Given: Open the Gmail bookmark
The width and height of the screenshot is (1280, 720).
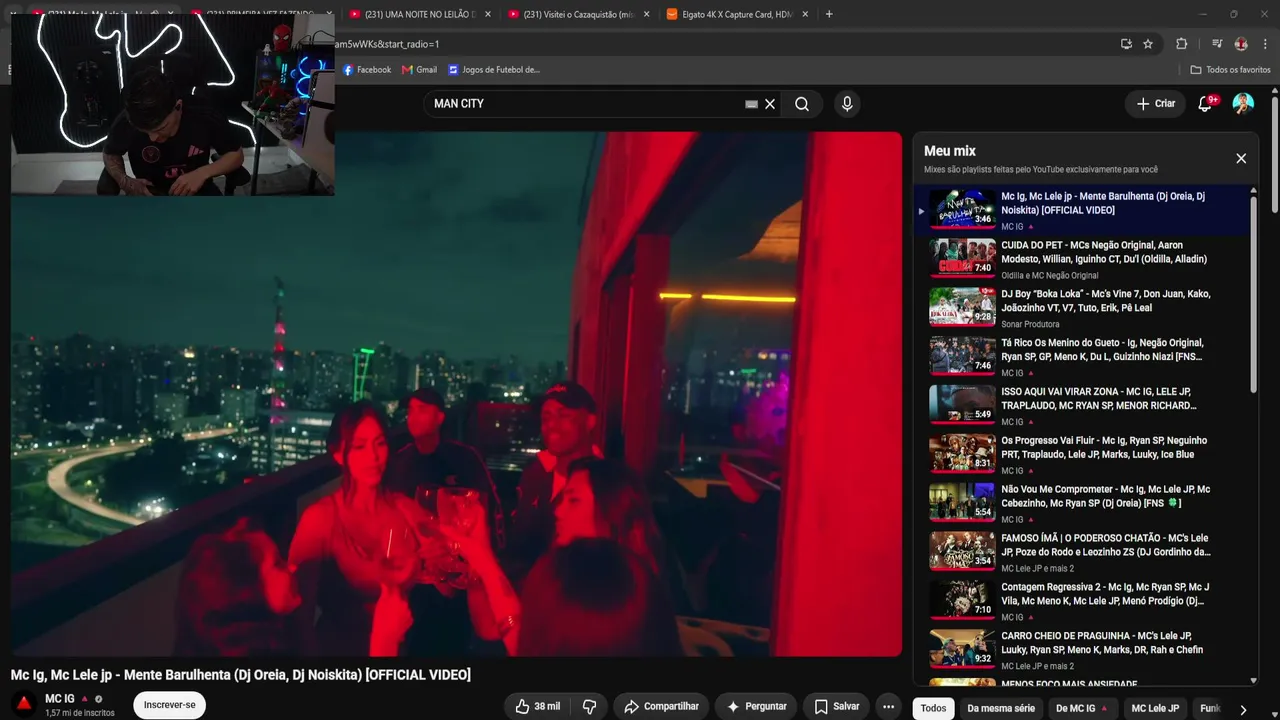Looking at the screenshot, I should click(419, 70).
